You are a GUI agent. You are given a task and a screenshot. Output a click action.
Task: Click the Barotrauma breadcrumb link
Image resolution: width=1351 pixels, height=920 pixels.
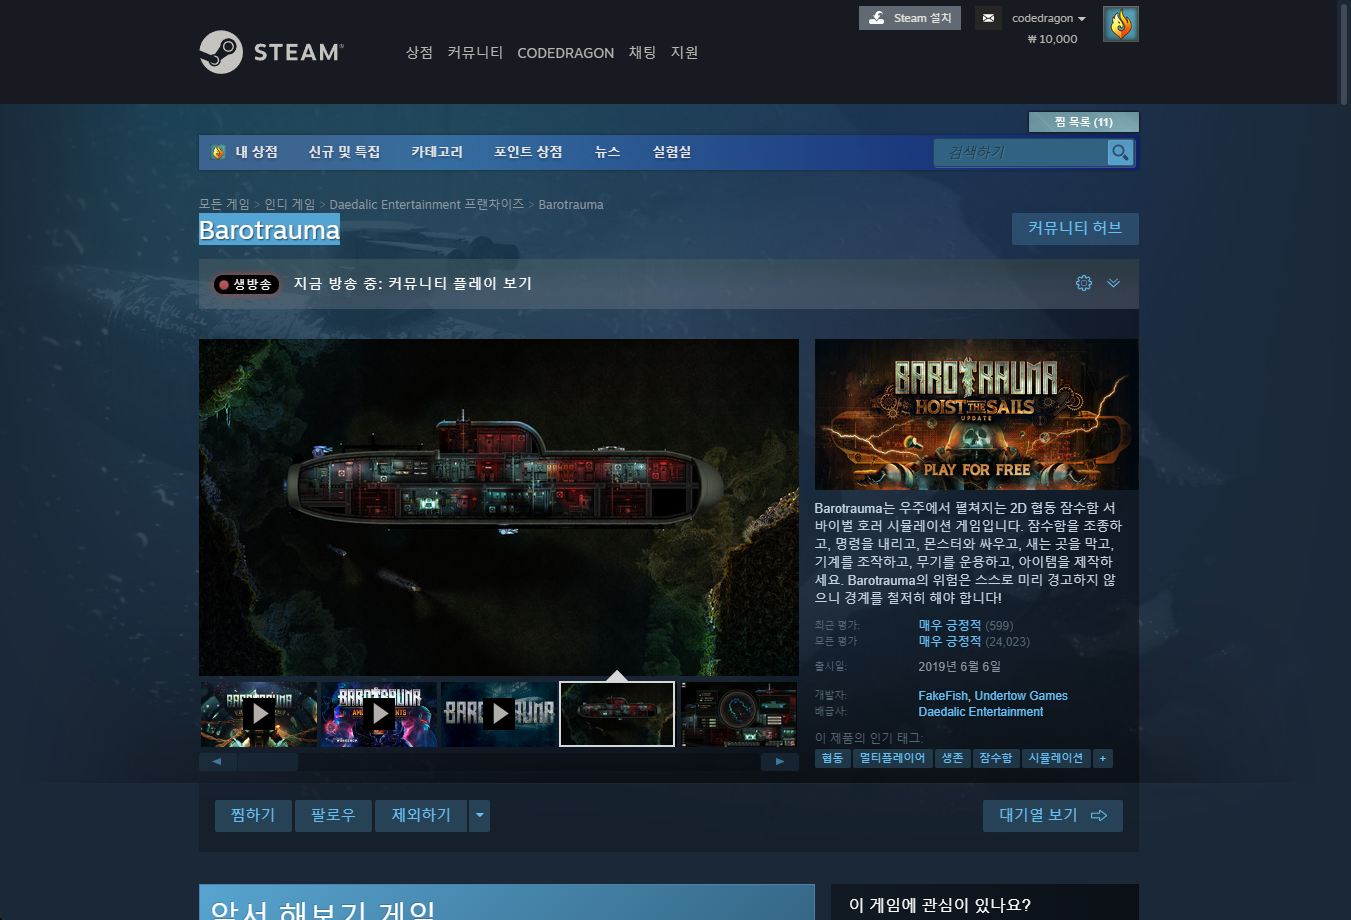pyautogui.click(x=571, y=204)
